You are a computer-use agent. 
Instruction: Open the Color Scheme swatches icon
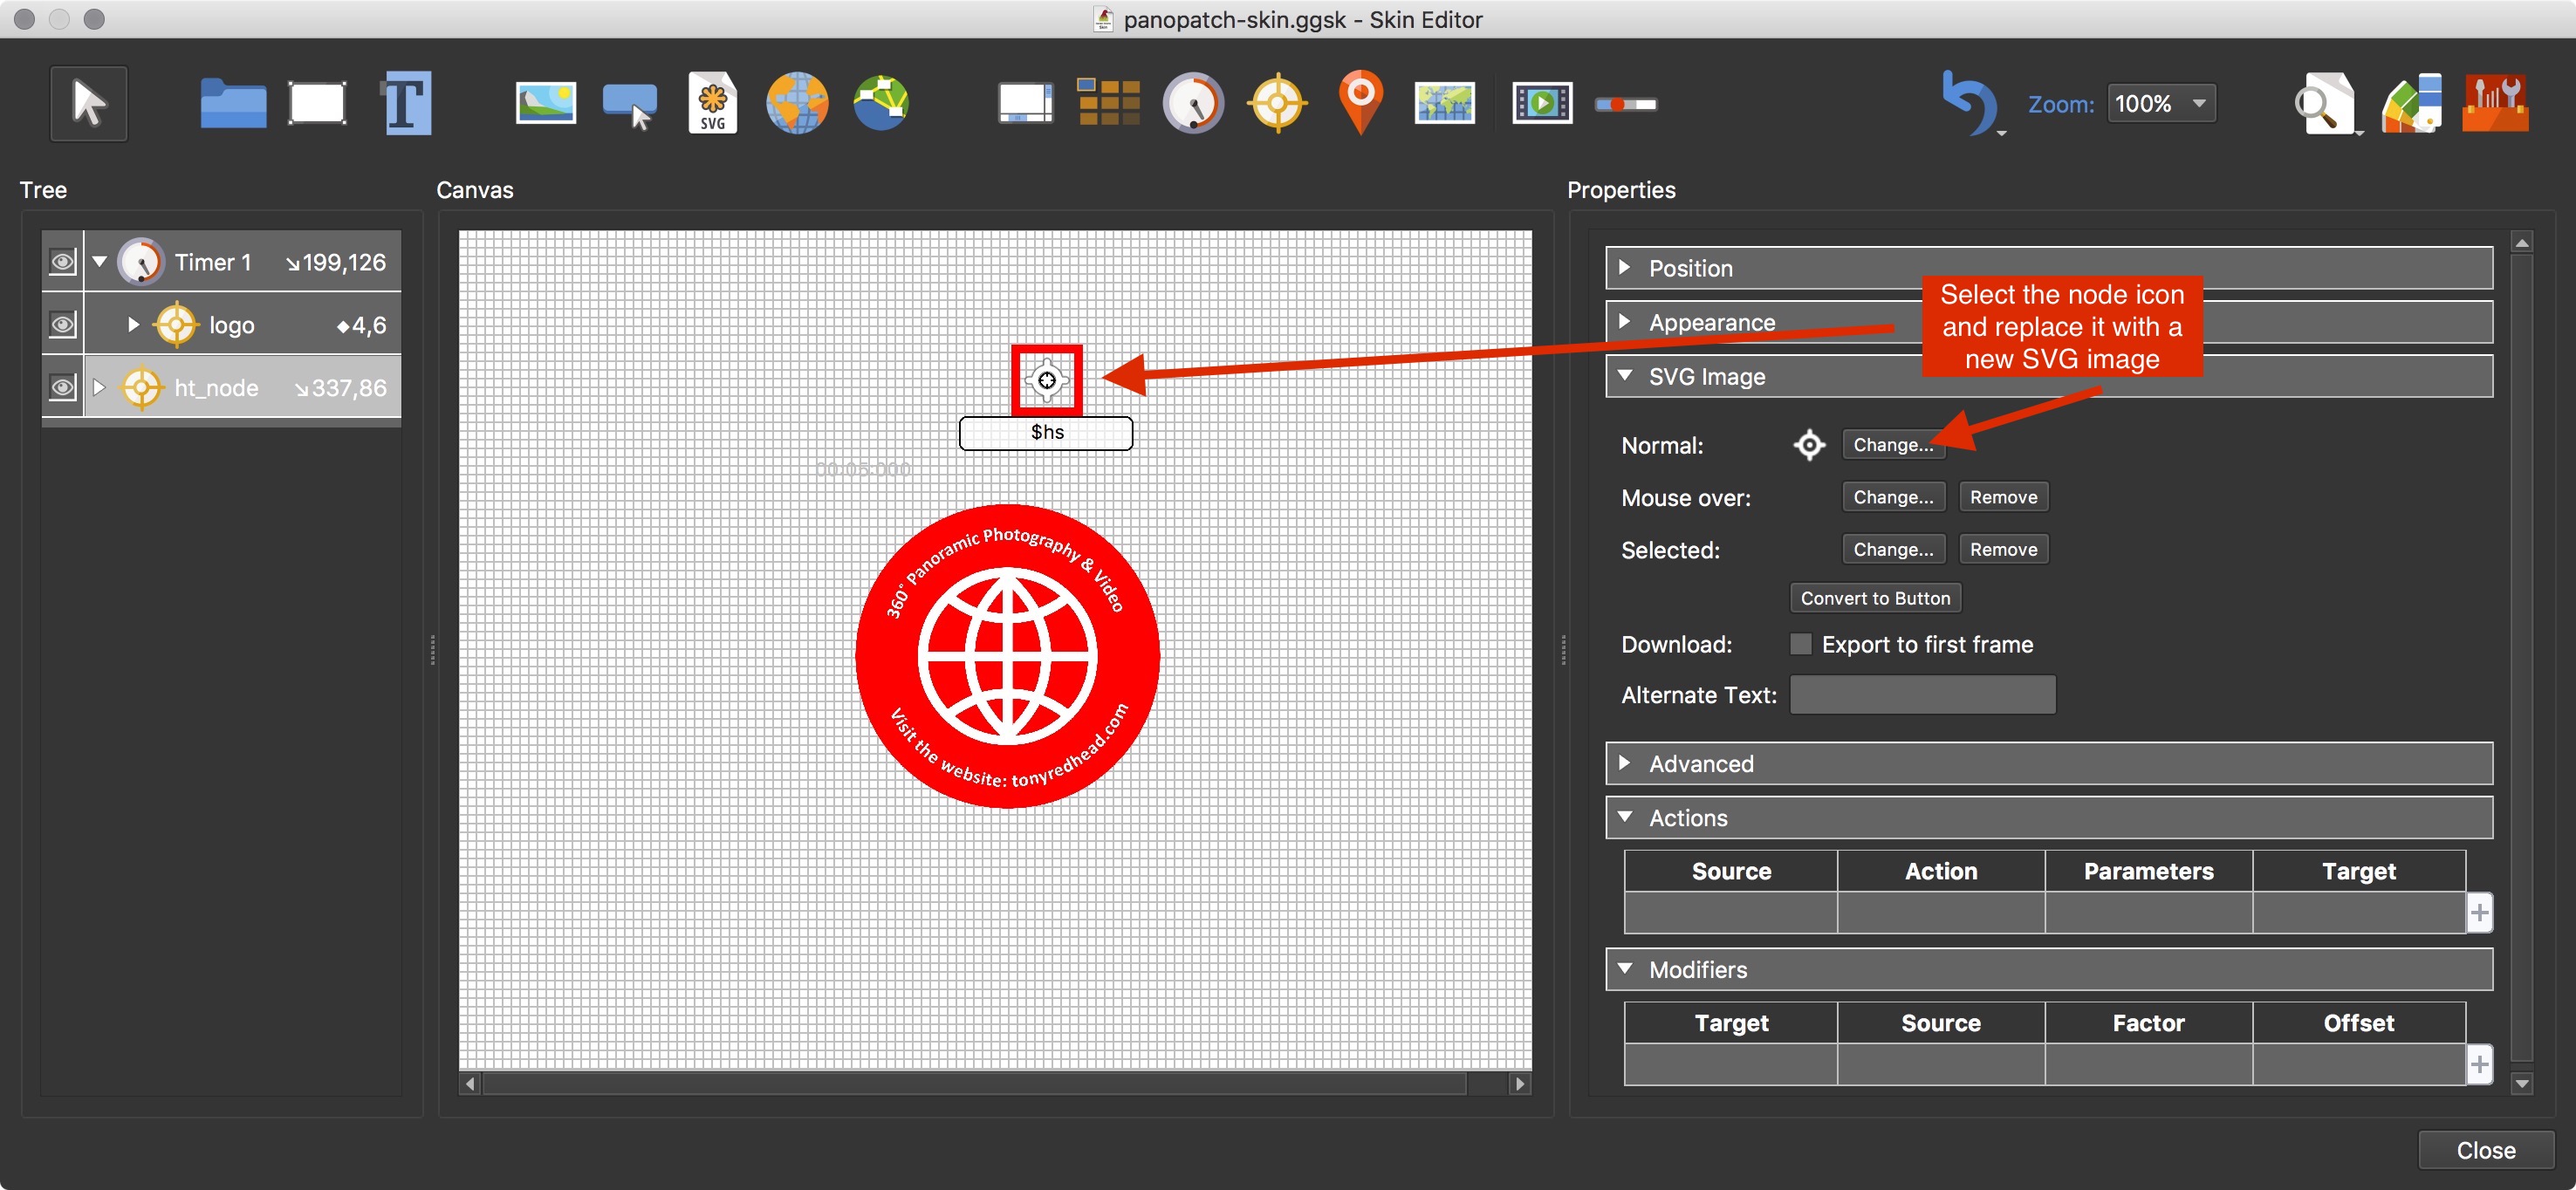[2411, 103]
